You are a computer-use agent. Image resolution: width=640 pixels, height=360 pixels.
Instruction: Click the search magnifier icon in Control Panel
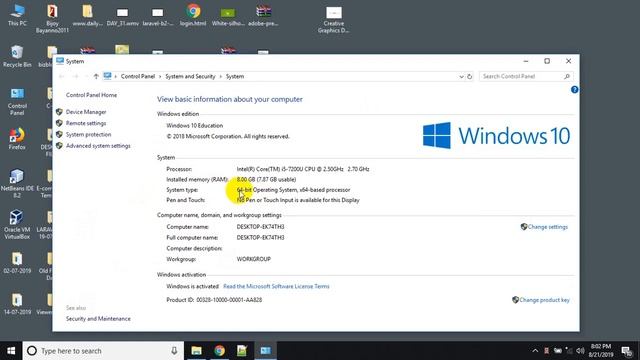pyautogui.click(x=567, y=76)
